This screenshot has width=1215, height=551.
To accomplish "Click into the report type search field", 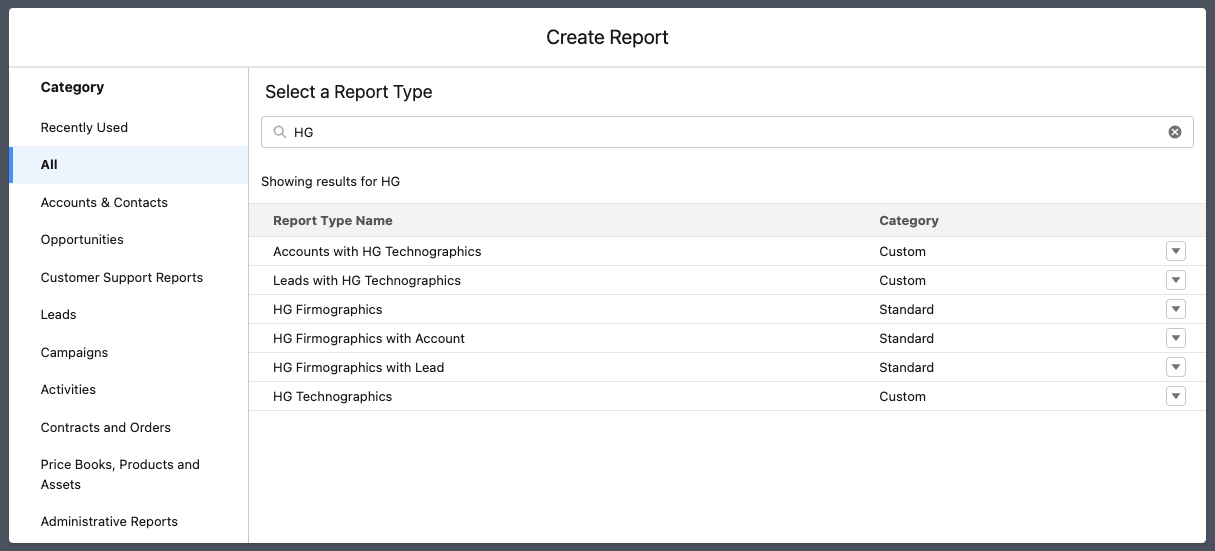I will (x=720, y=132).
